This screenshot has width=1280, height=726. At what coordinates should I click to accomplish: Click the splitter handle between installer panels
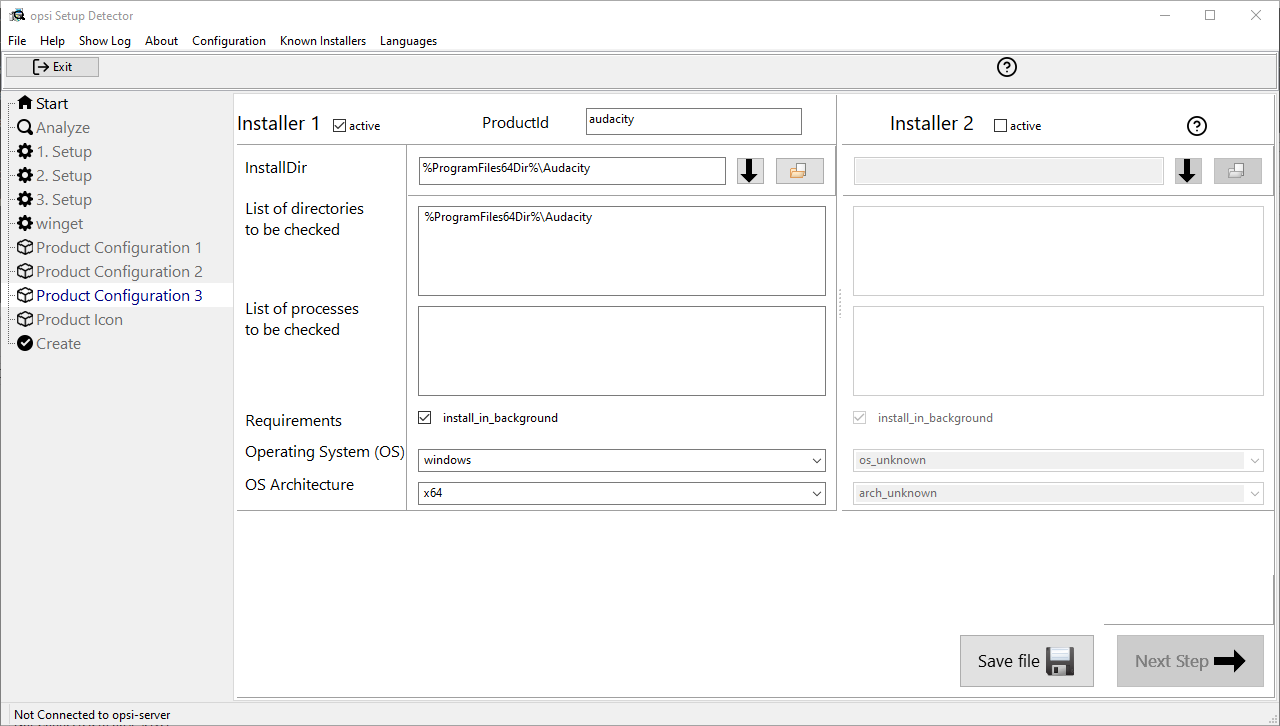coord(839,303)
